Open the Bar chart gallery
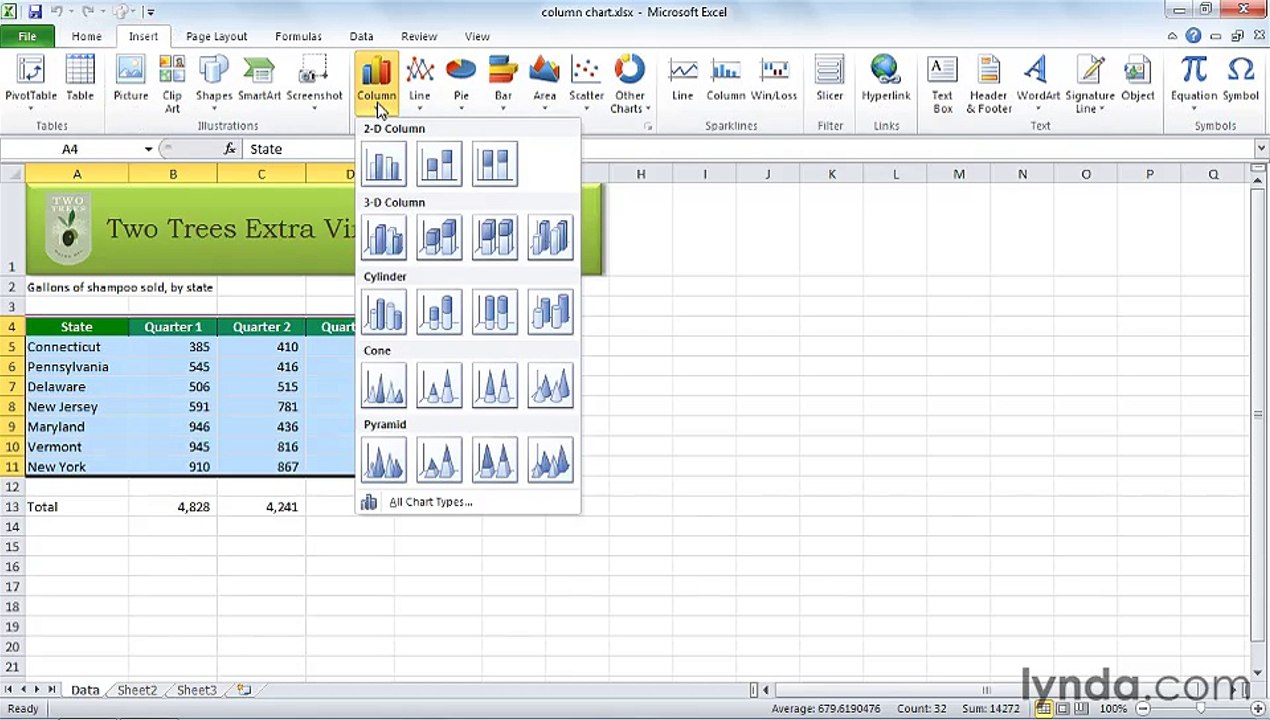This screenshot has width=1270, height=720. click(503, 83)
